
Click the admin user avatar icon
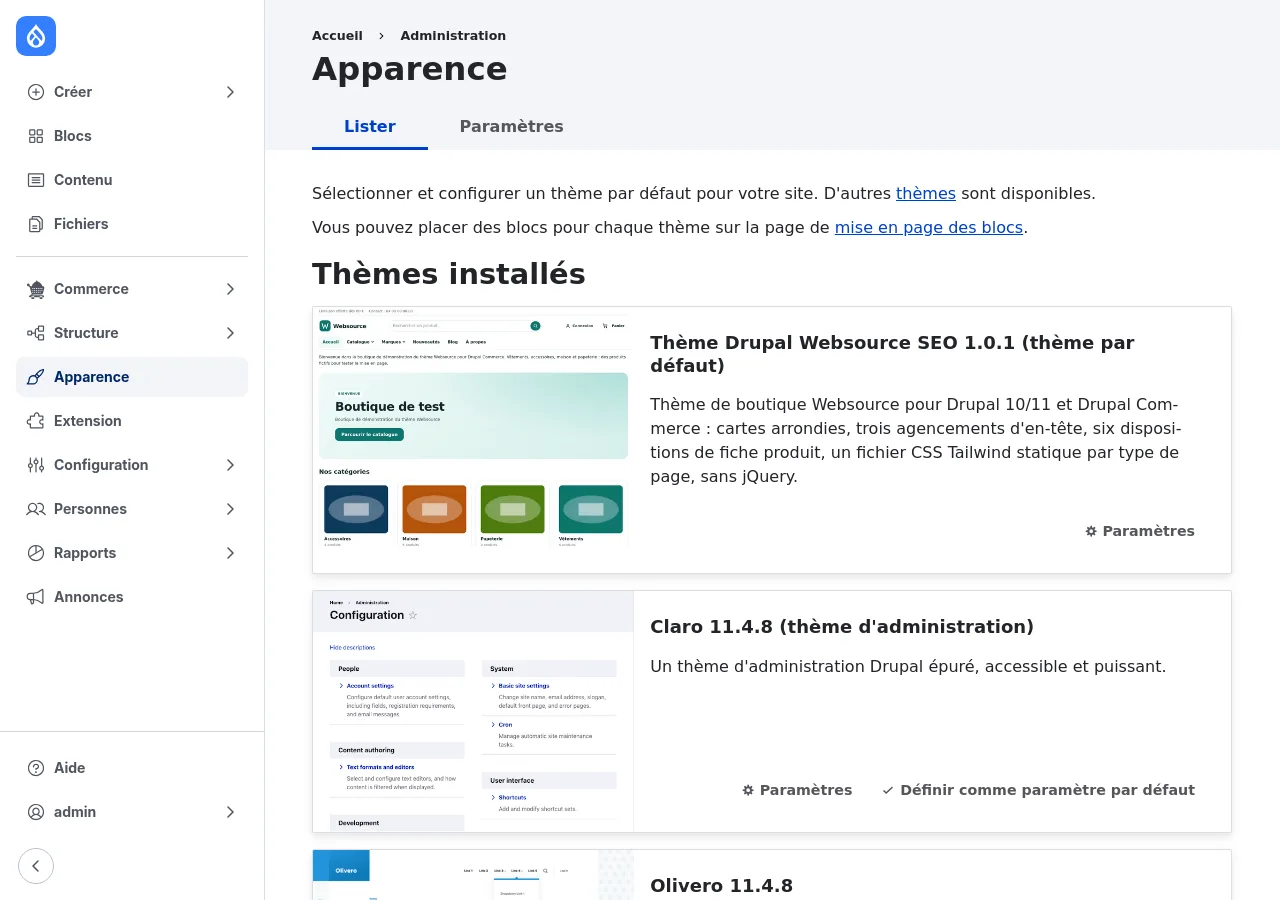pyautogui.click(x=36, y=812)
